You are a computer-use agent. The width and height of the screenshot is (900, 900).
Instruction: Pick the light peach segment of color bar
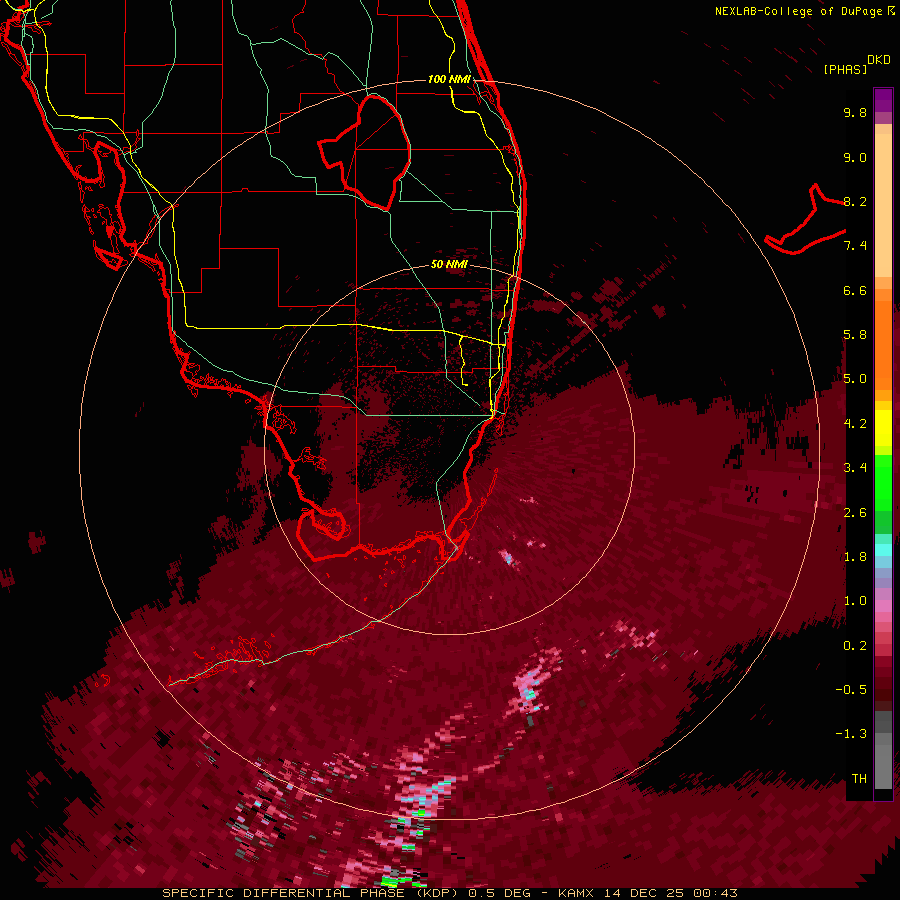click(x=883, y=205)
